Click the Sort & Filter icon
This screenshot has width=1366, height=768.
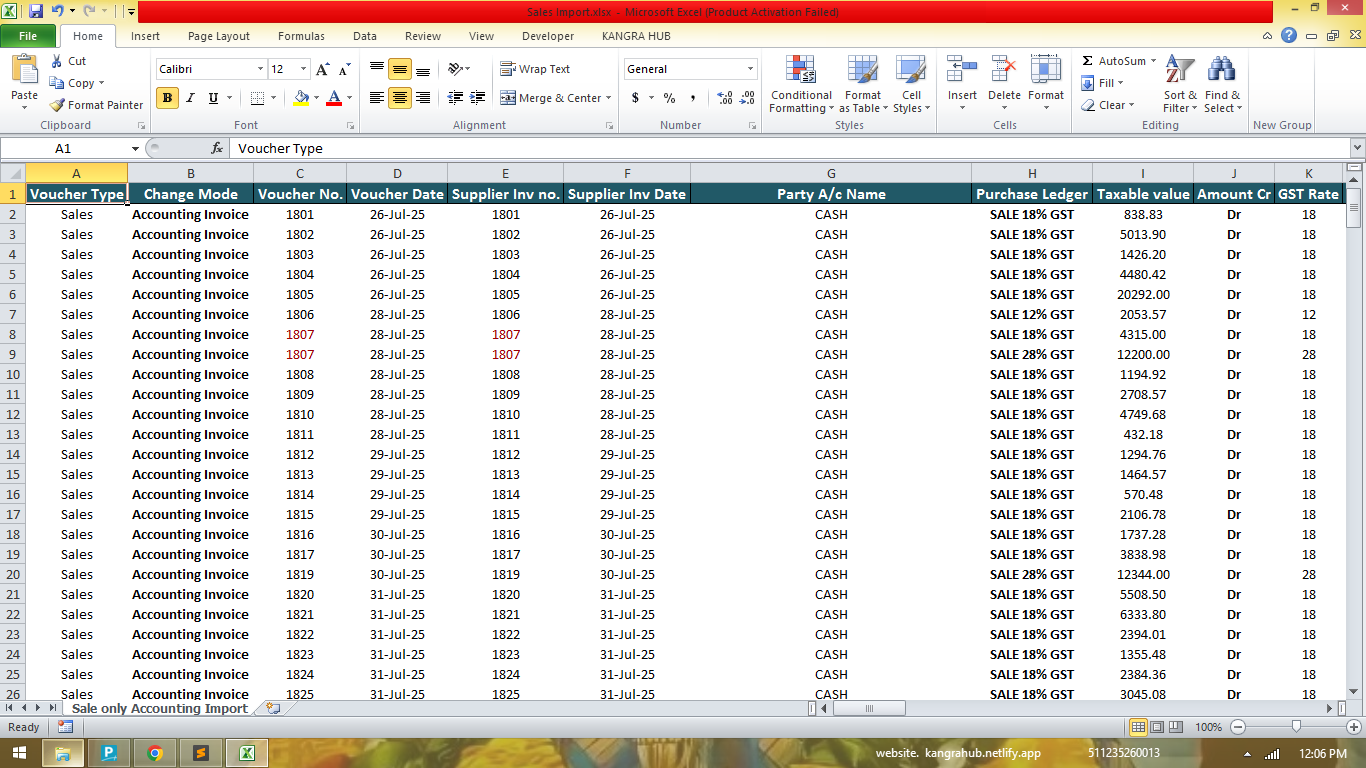(1180, 70)
